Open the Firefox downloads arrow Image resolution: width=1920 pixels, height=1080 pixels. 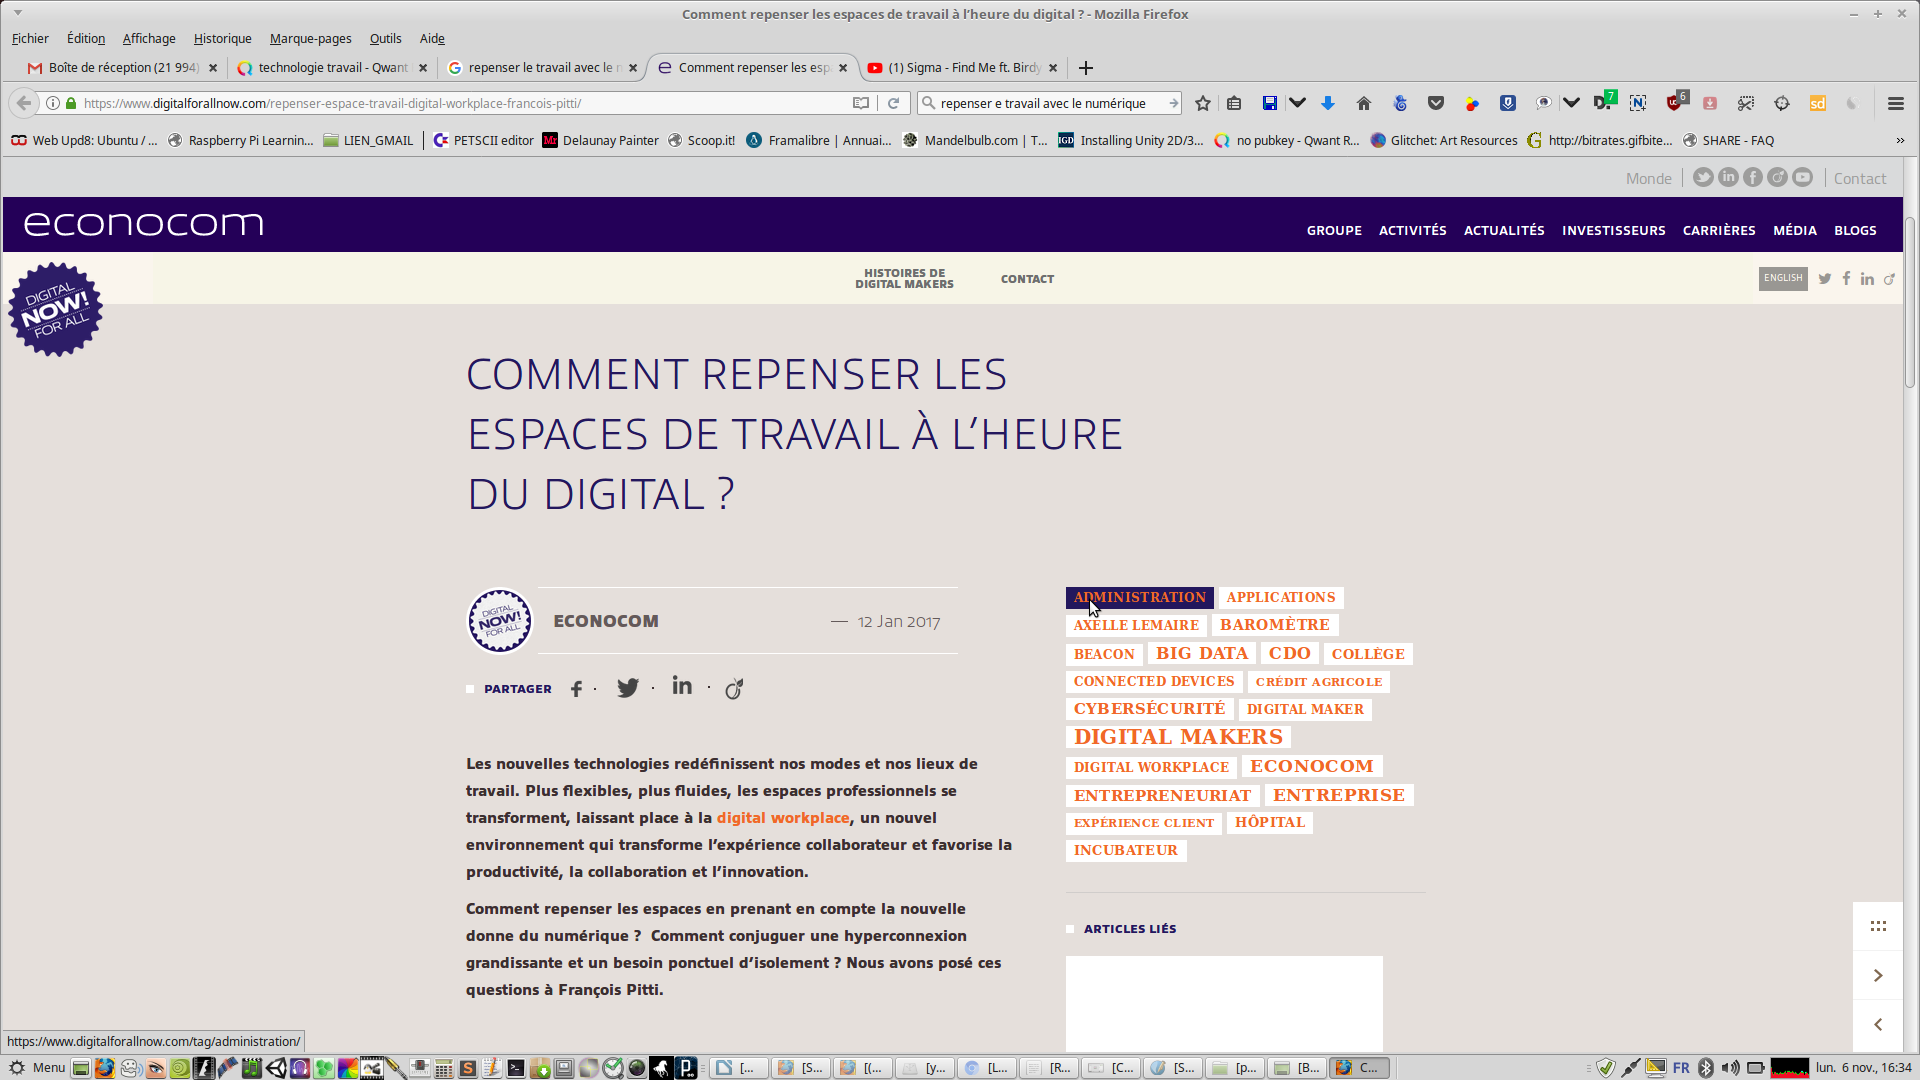[x=1328, y=103]
